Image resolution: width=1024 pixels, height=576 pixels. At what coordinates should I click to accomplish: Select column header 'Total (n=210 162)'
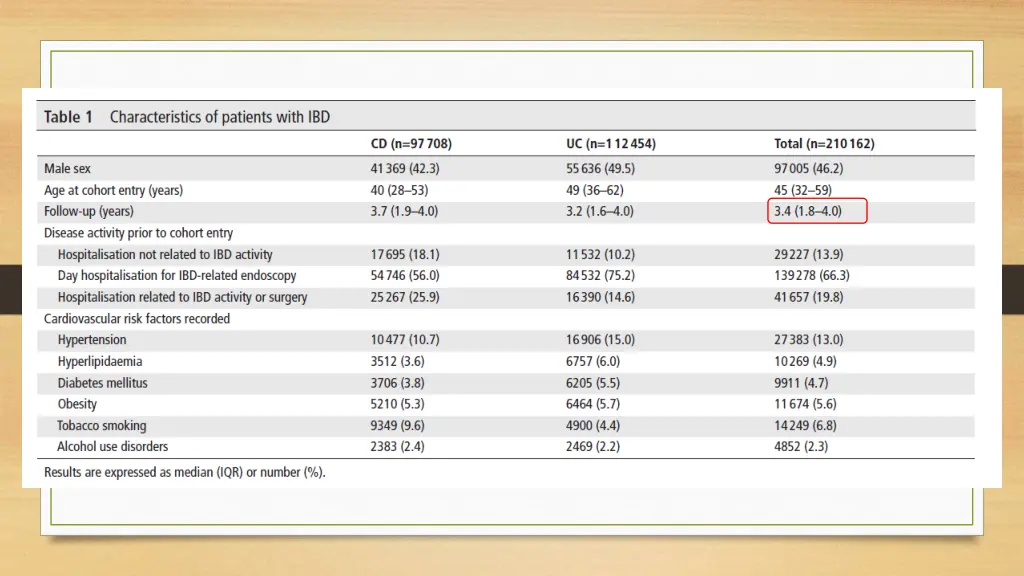point(824,144)
